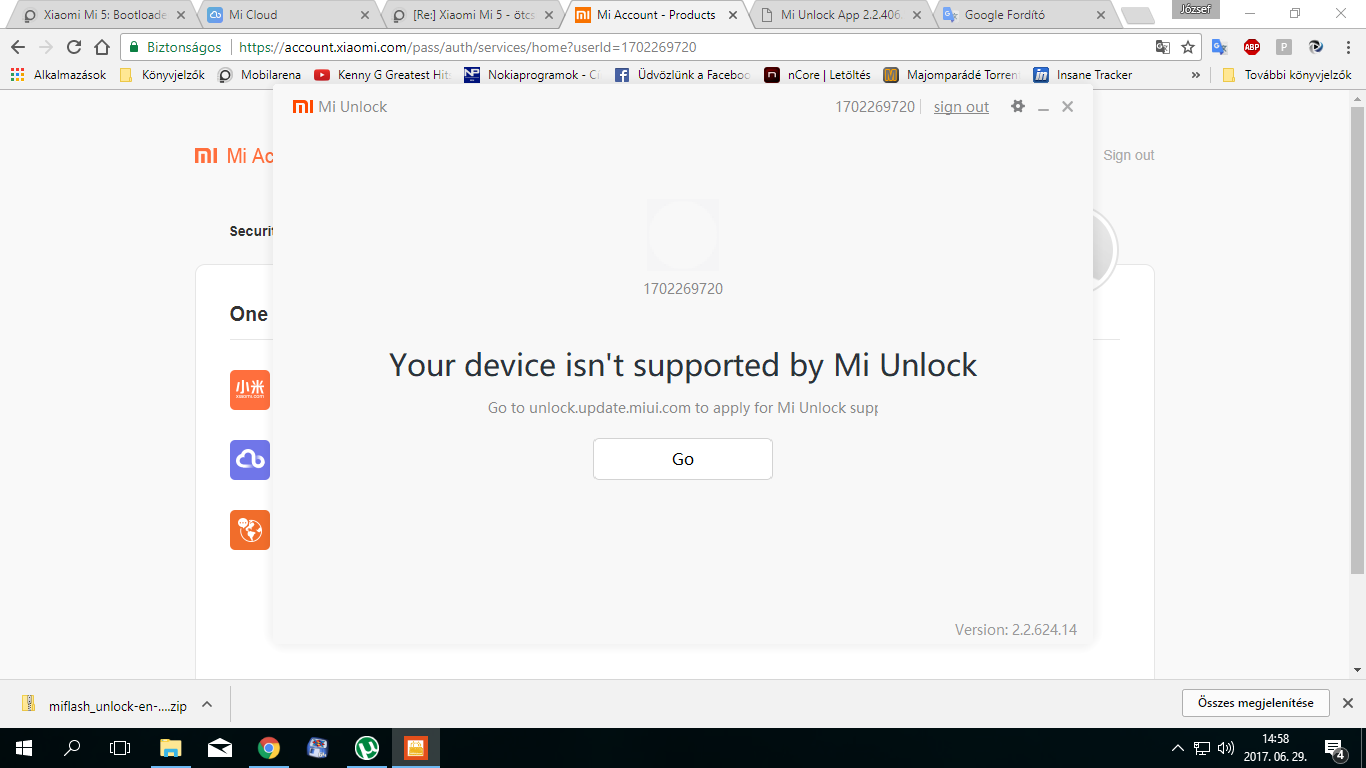Open the Chrome three-dot menu
The height and width of the screenshot is (768, 1366).
pos(1347,47)
